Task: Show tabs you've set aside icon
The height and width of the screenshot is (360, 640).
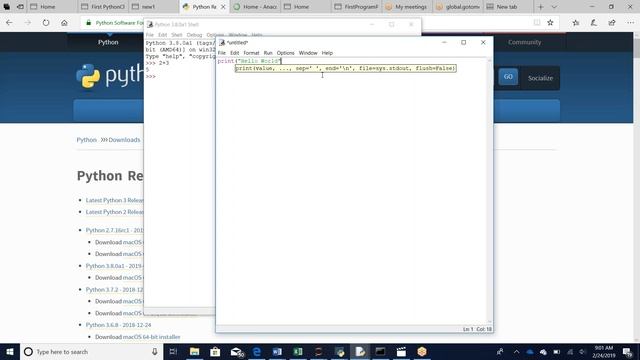Action: [7, 7]
